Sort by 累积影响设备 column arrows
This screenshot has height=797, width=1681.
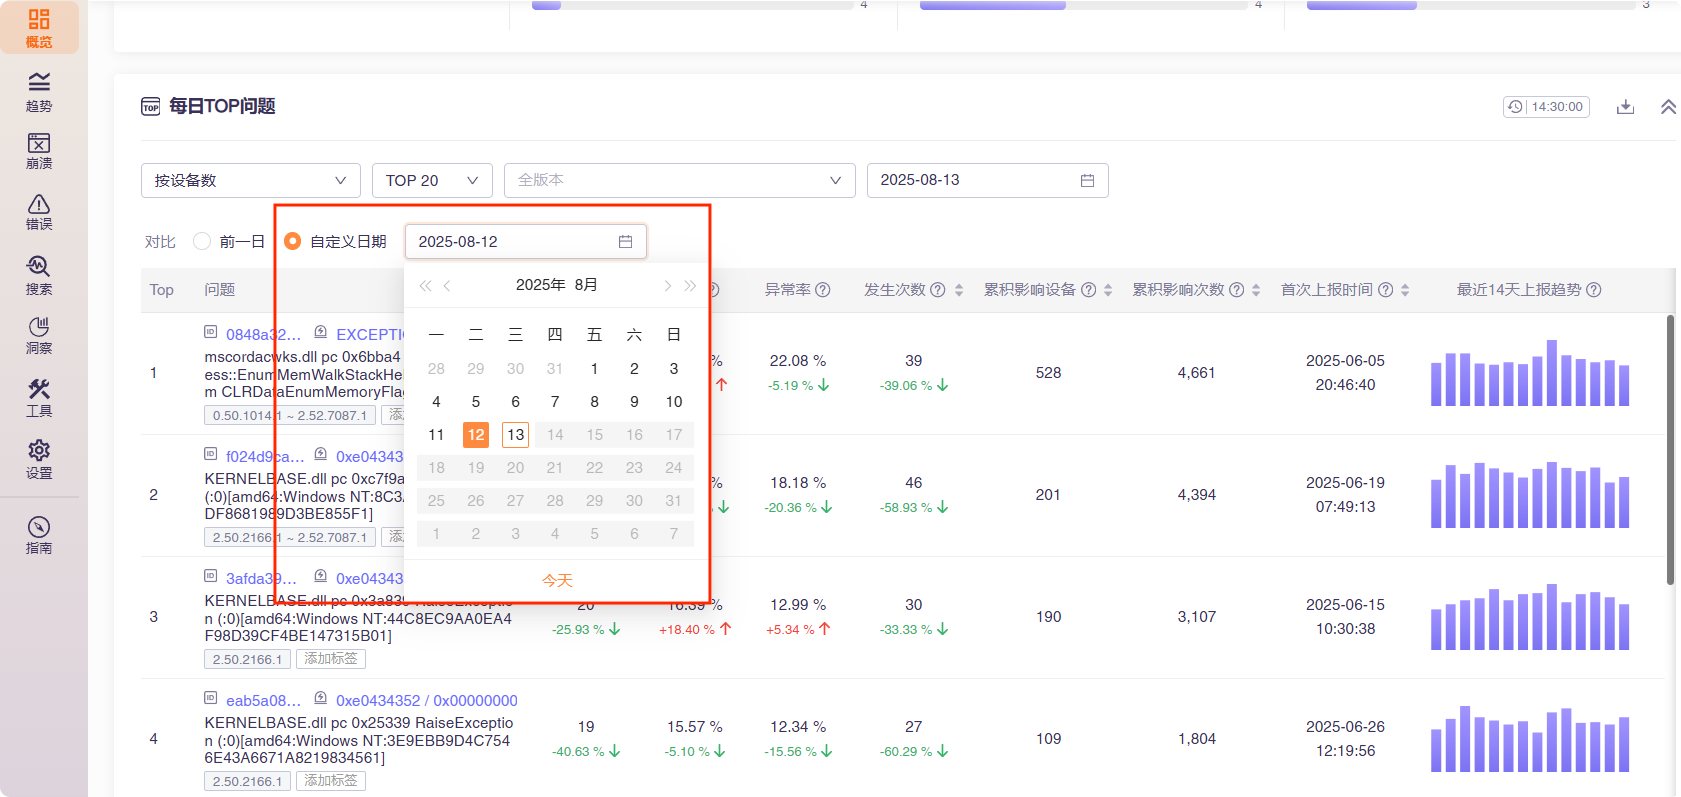click(x=1108, y=290)
